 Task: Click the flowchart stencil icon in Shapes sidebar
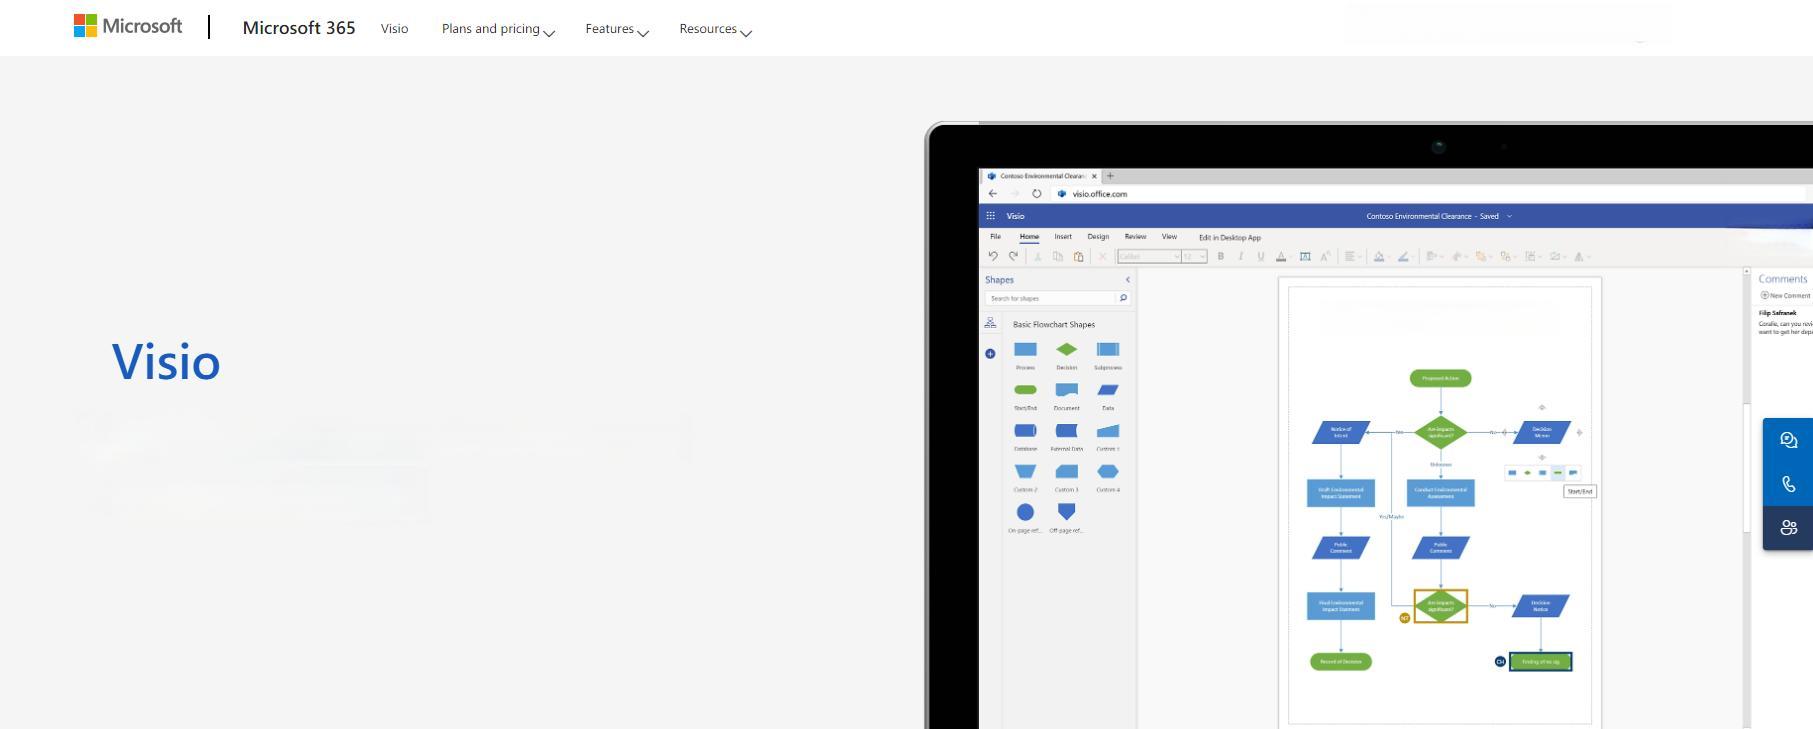(x=990, y=323)
